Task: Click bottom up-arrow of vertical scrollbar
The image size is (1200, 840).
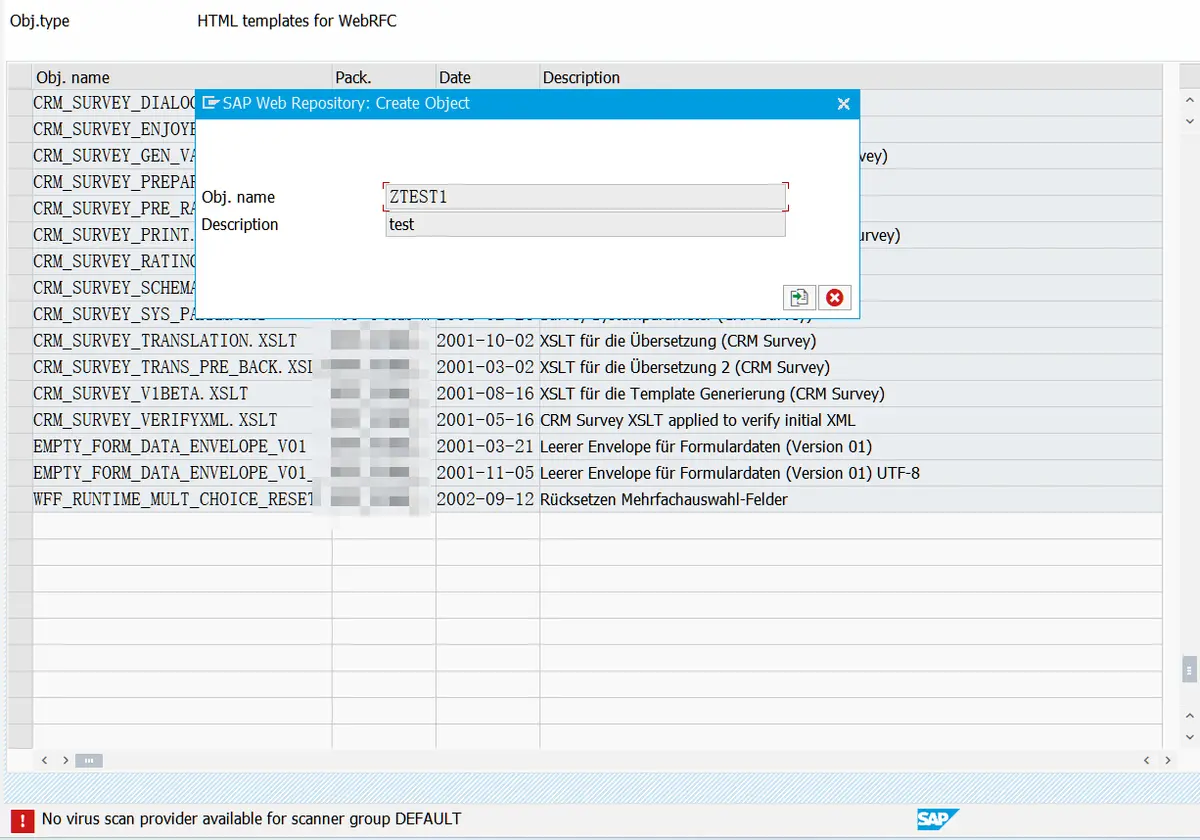Action: (x=1189, y=714)
